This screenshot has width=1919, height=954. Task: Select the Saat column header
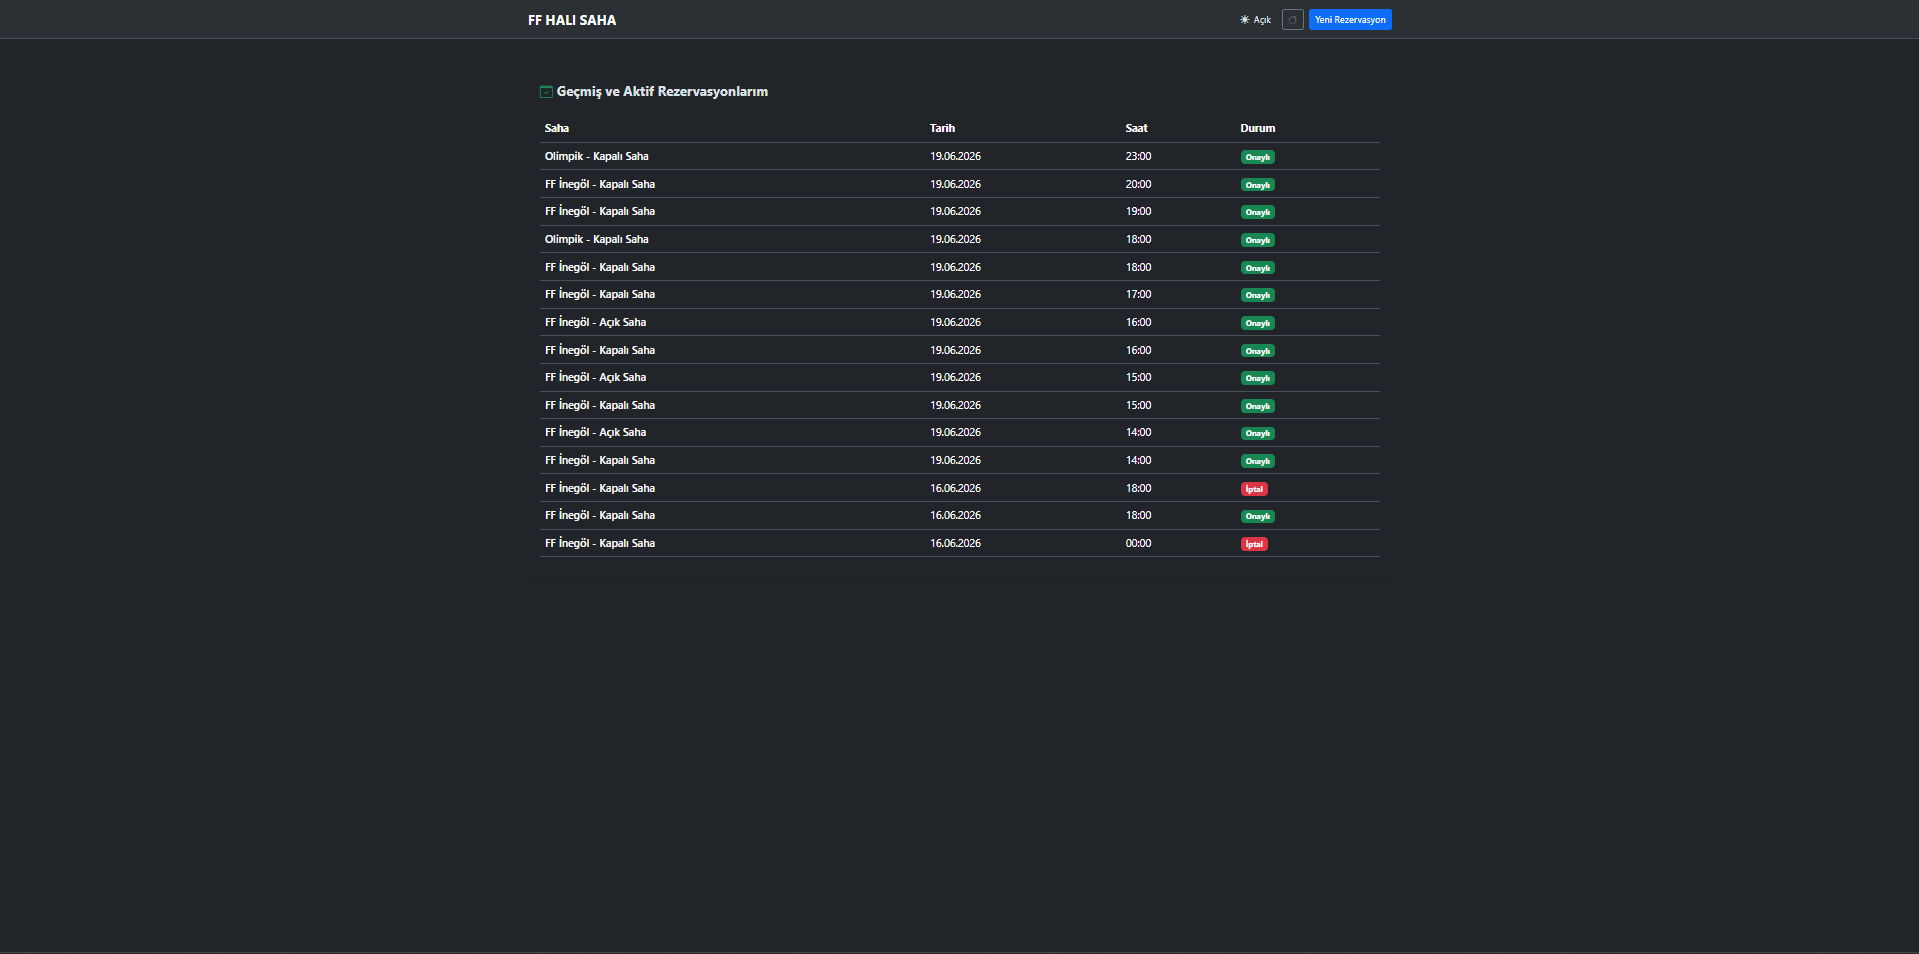click(x=1136, y=128)
